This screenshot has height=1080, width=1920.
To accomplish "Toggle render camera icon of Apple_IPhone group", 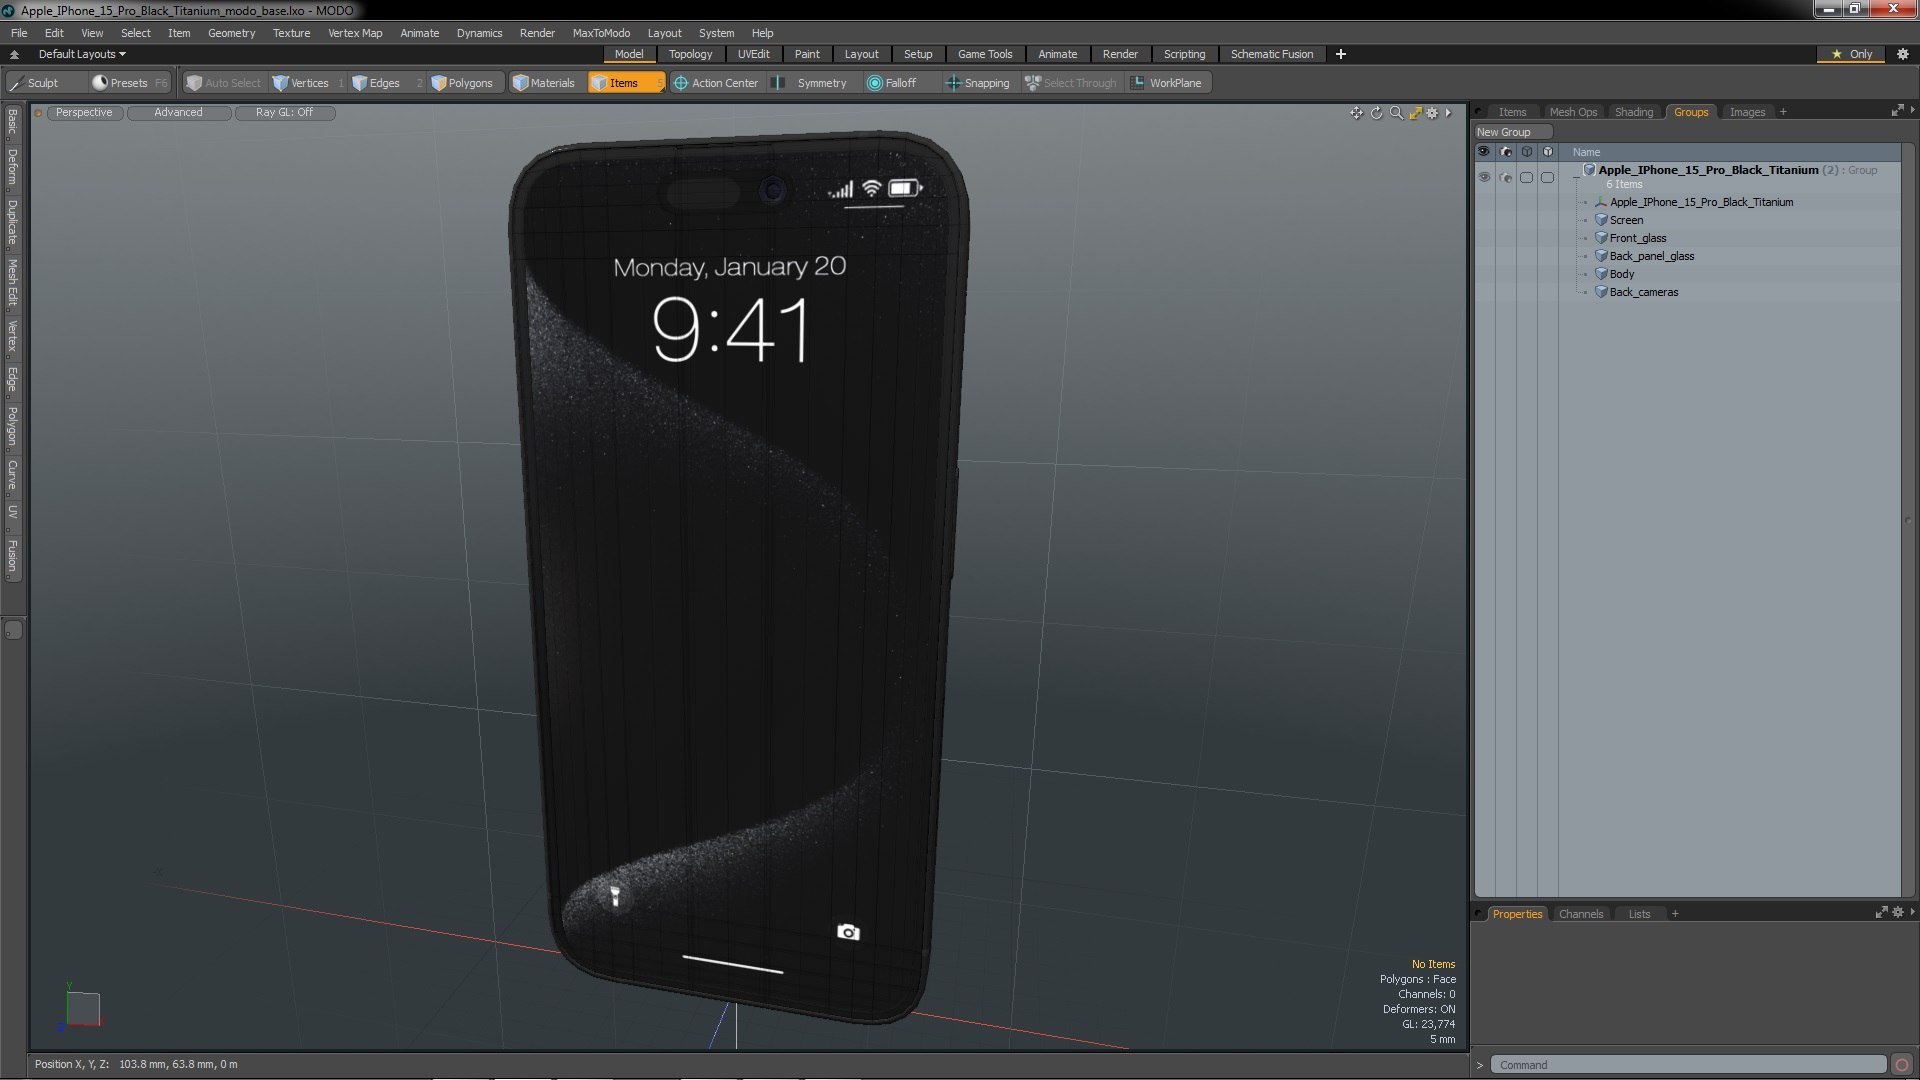I will point(1506,177).
